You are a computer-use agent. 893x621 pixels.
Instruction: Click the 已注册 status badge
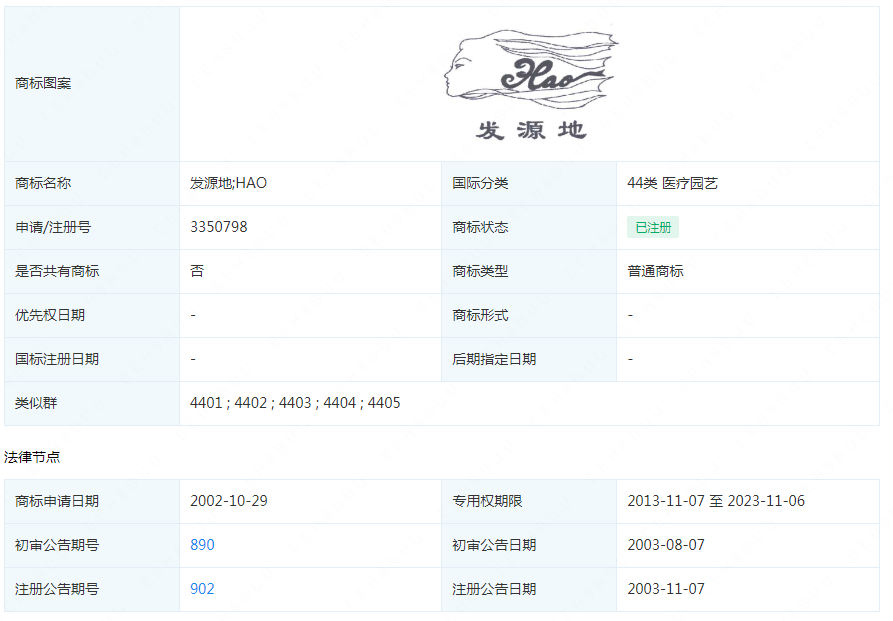click(653, 227)
